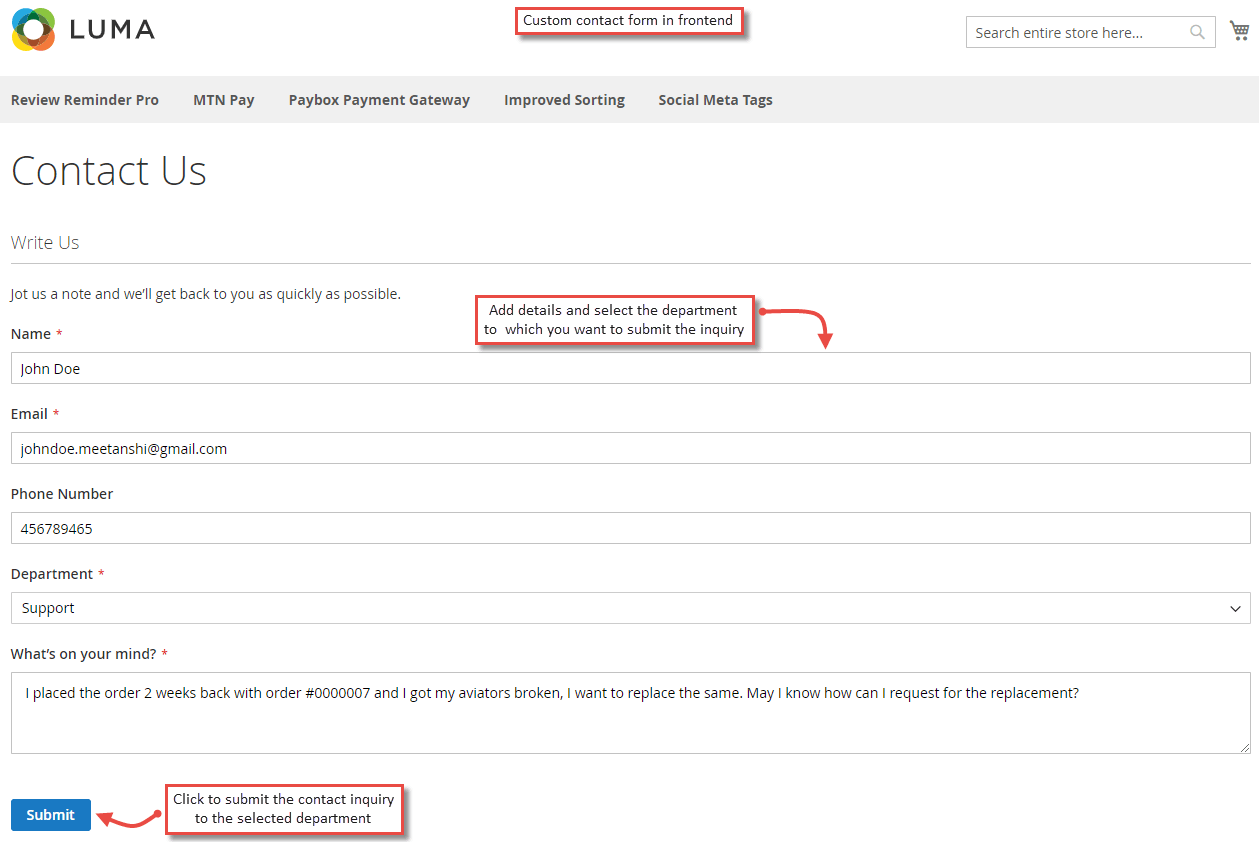Click the custom contact form annotation
Screen dimensions: 1259x842
coord(628,20)
